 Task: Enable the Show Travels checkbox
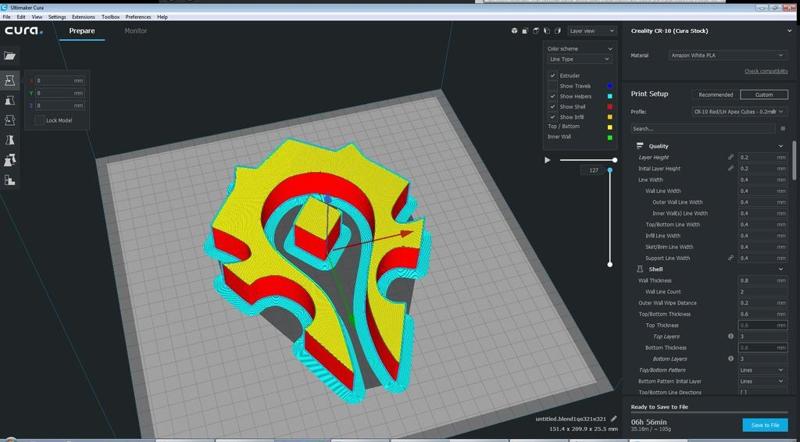click(553, 86)
